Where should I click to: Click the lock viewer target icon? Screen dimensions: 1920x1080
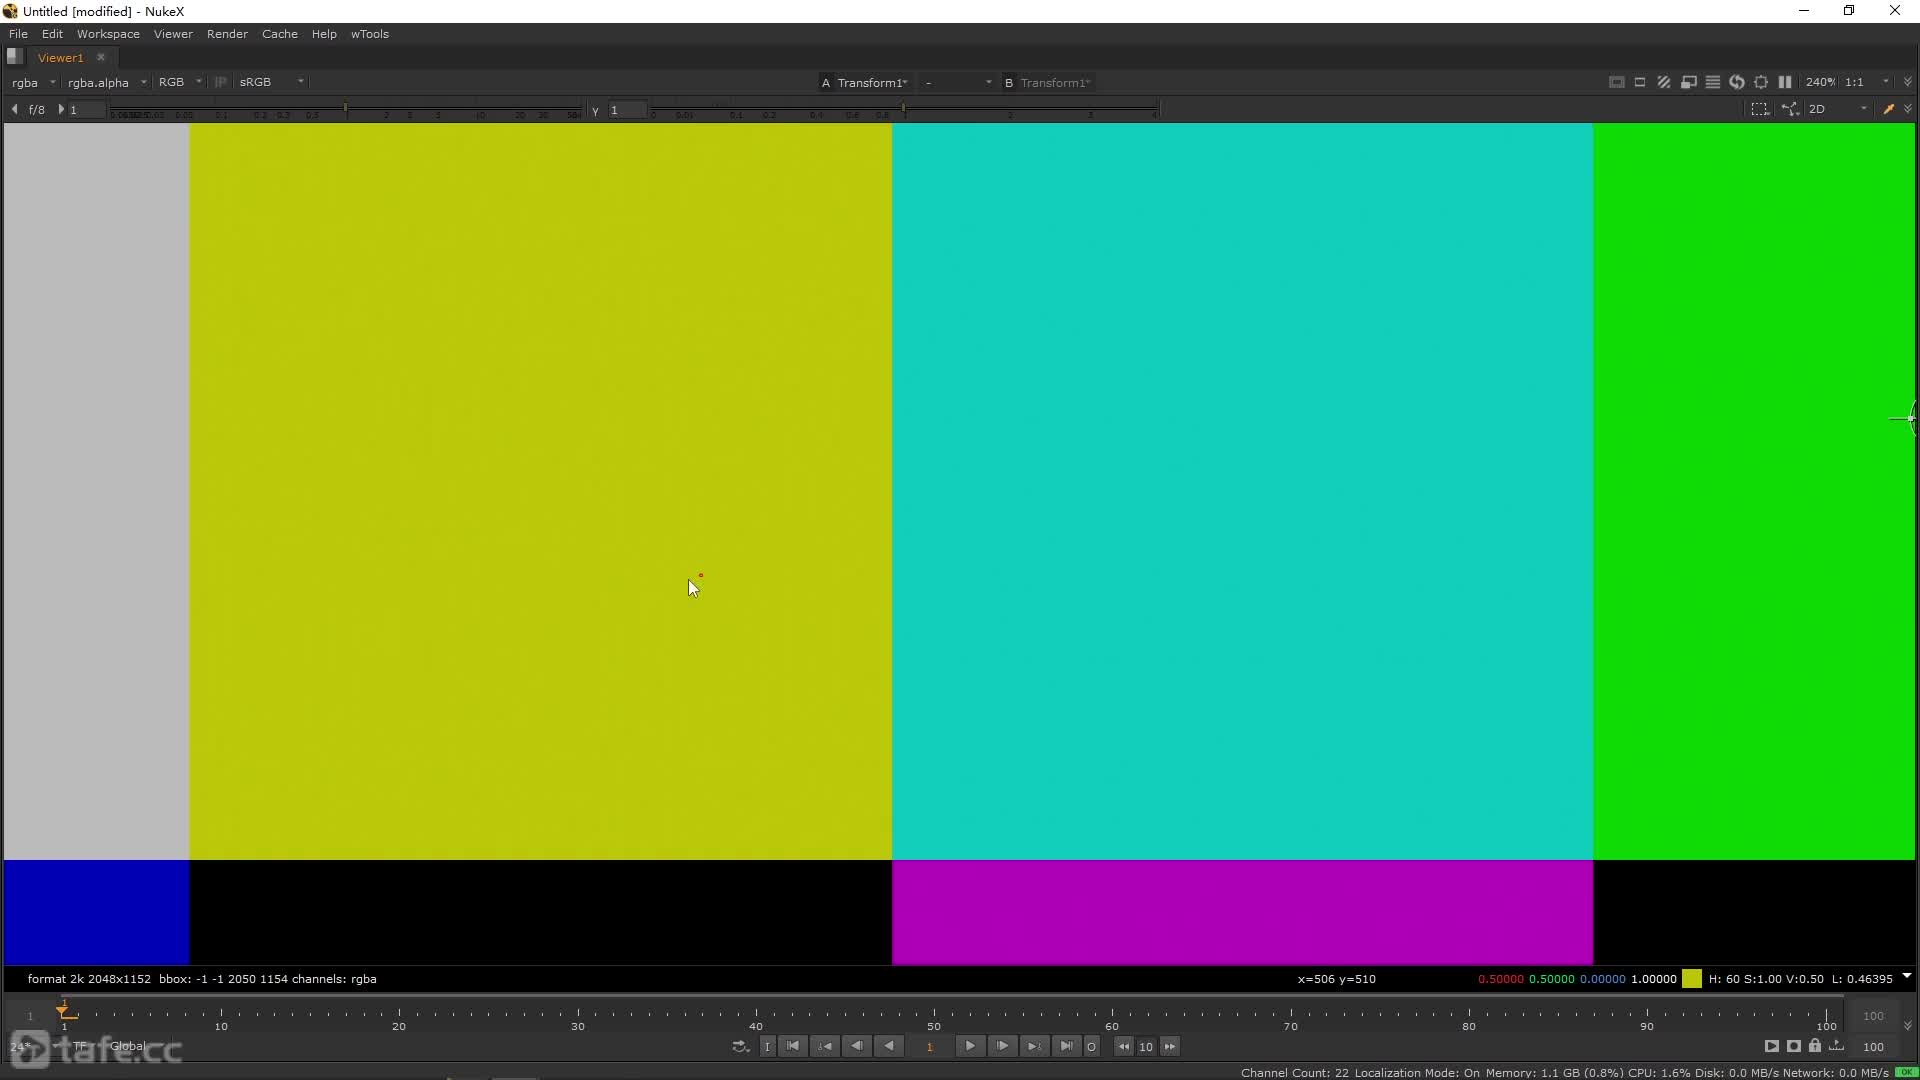(1761, 82)
